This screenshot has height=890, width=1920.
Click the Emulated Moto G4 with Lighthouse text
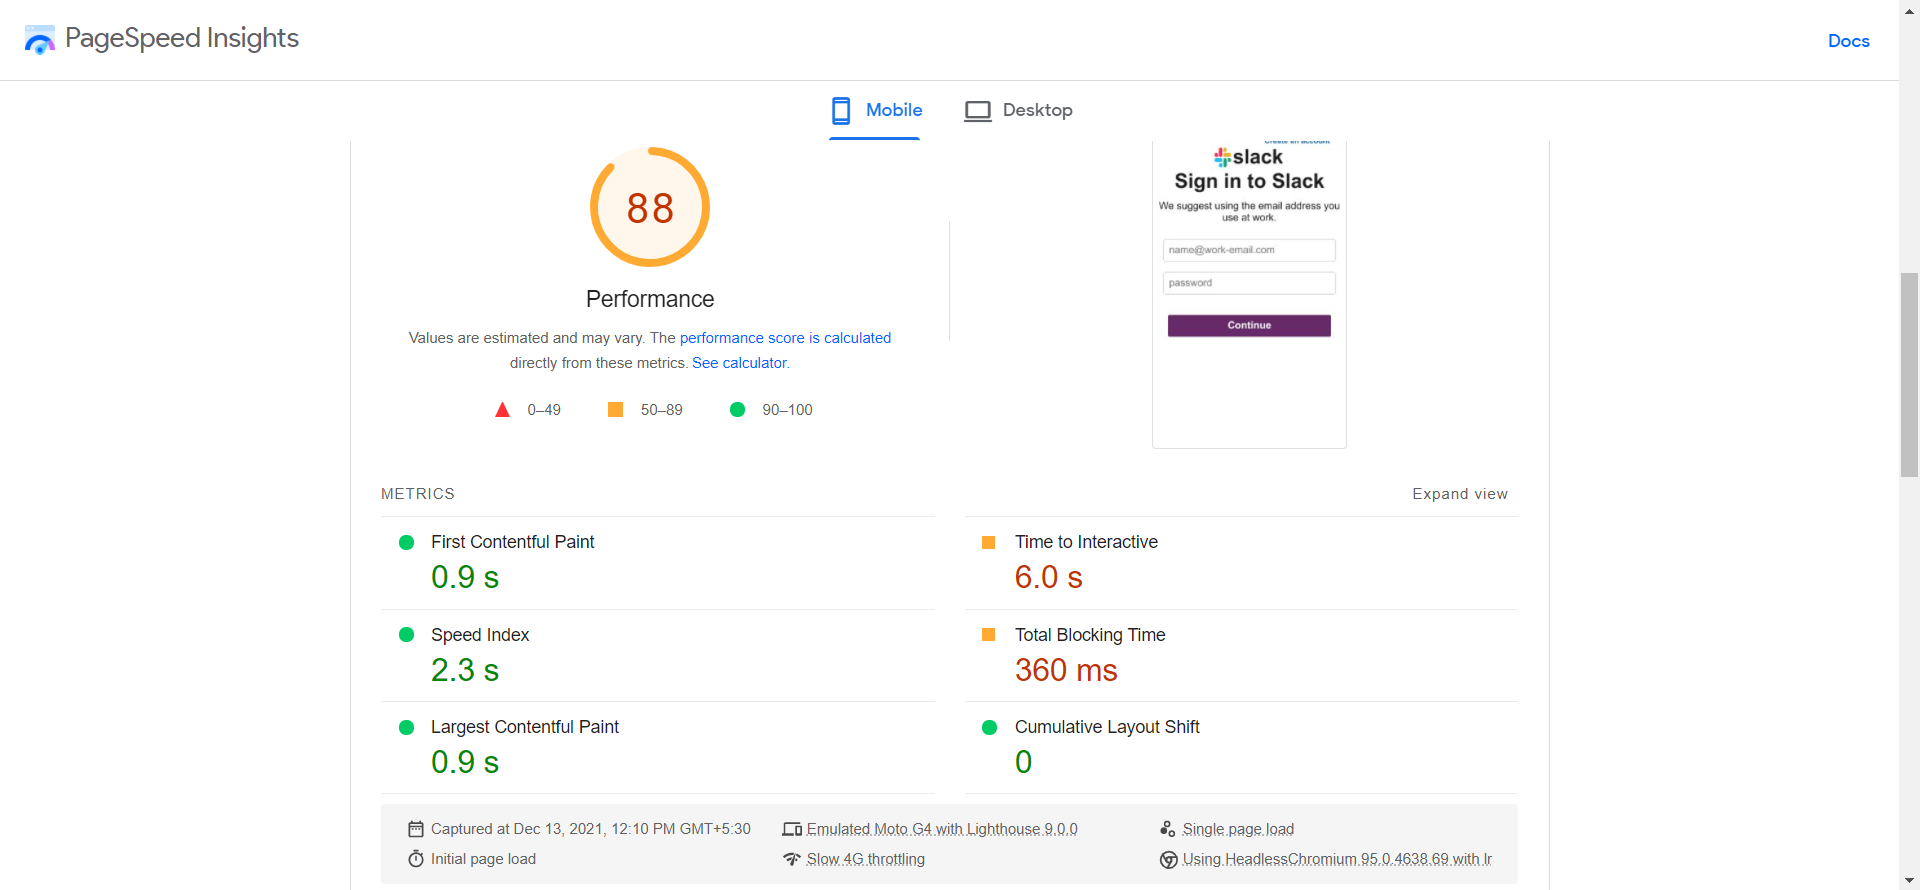pos(942,829)
